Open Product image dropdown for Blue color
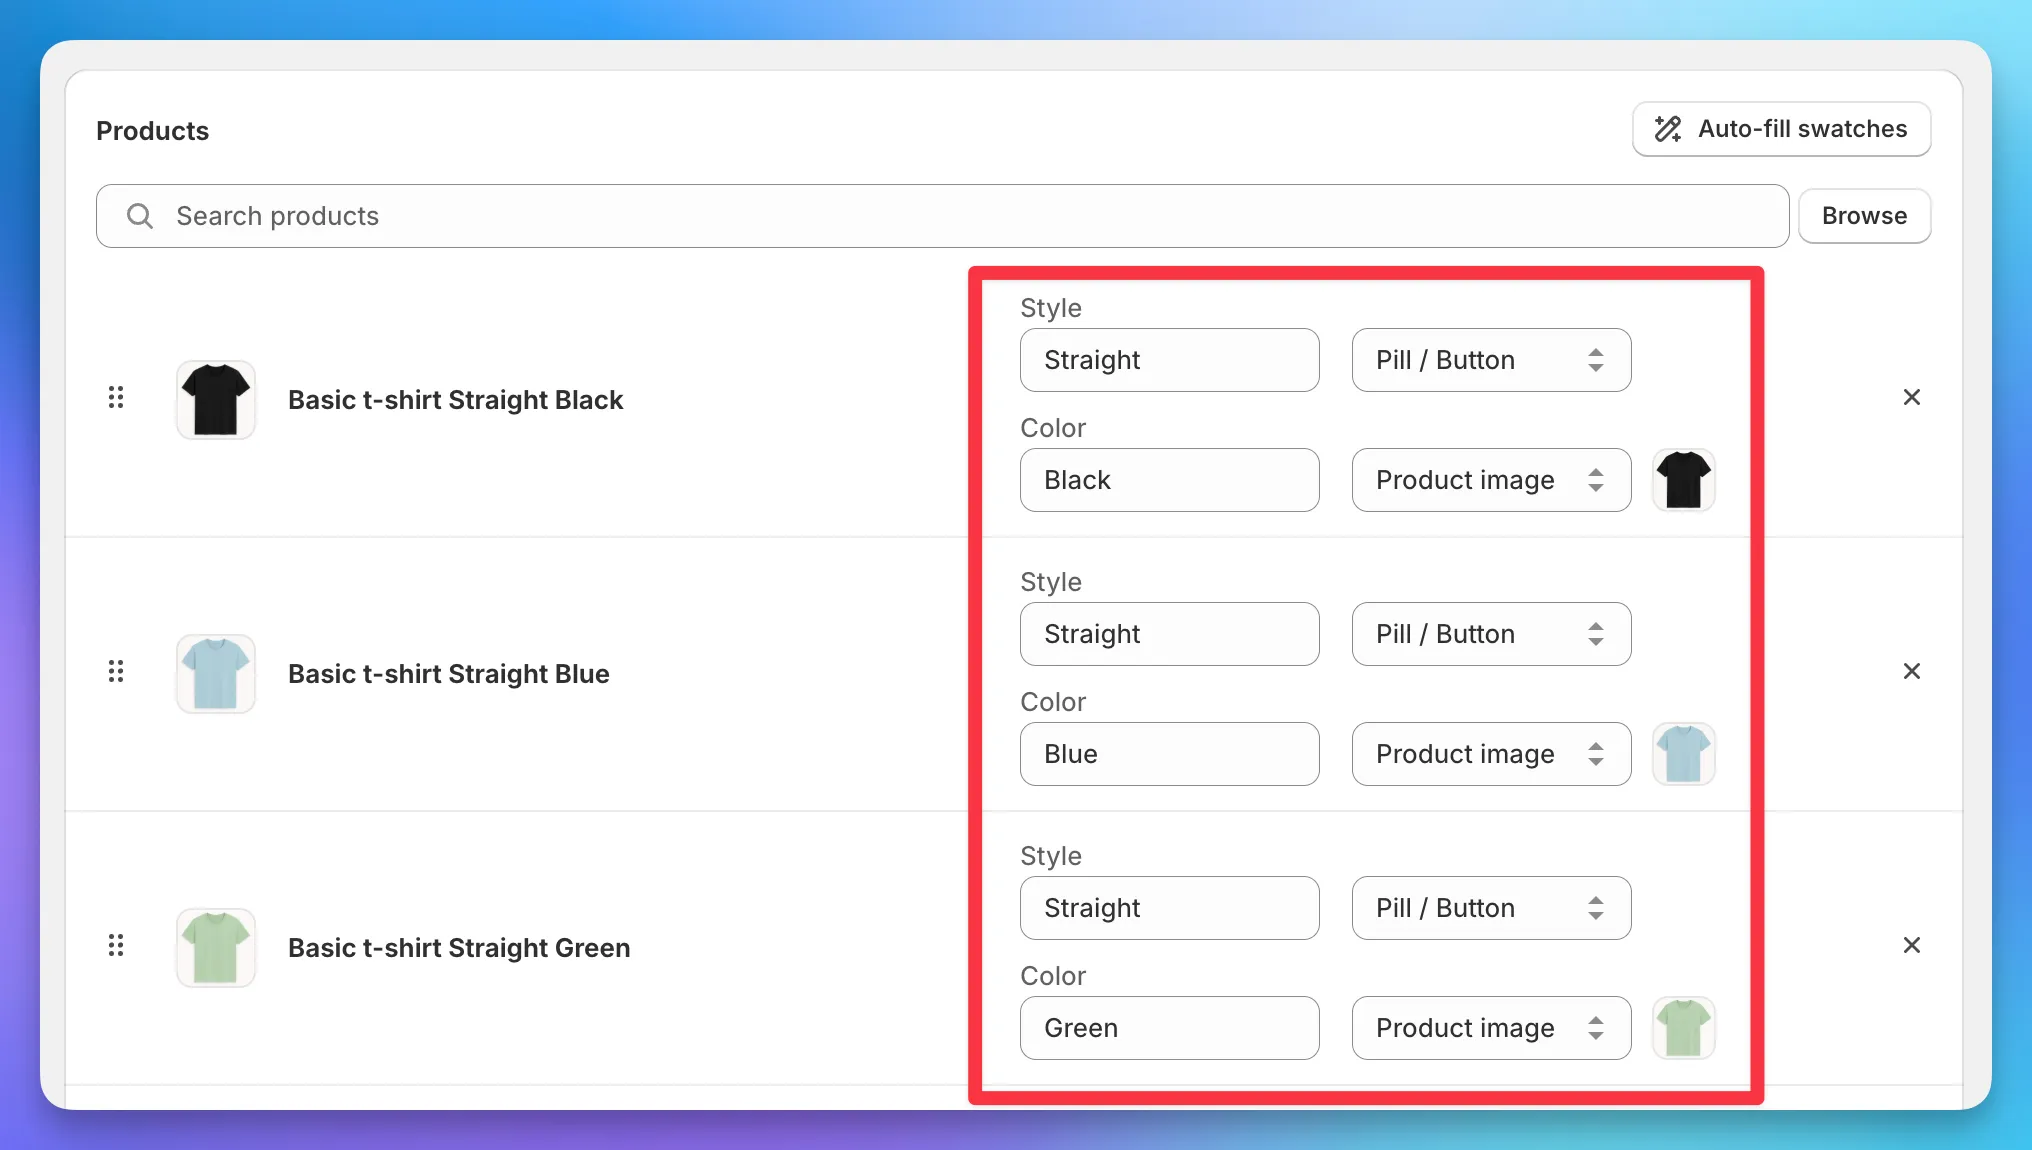This screenshot has height=1150, width=2032. click(1492, 754)
